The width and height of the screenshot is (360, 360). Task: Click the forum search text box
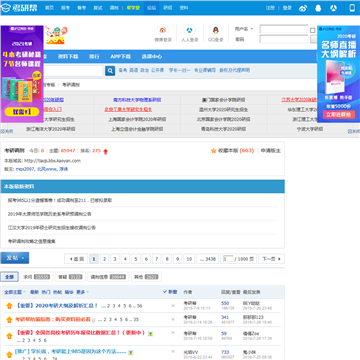[73, 71]
